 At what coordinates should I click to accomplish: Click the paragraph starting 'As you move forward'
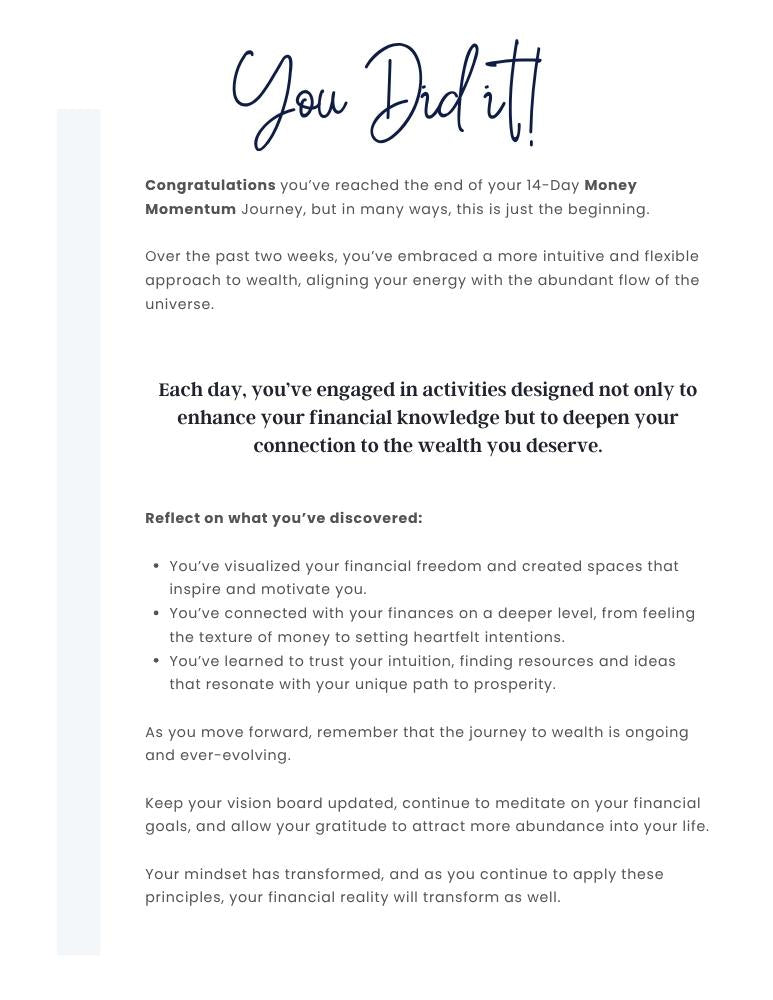click(416, 743)
